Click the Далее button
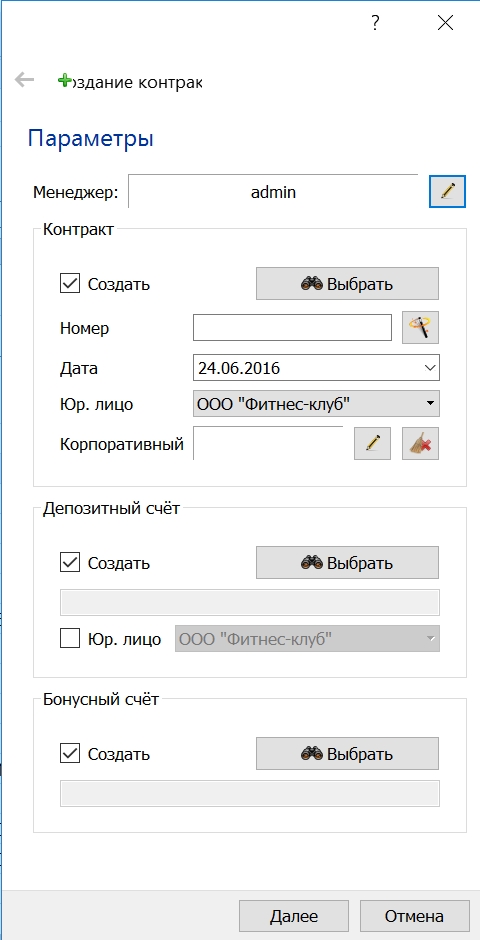Screen dimensions: 480x940 tap(294, 916)
